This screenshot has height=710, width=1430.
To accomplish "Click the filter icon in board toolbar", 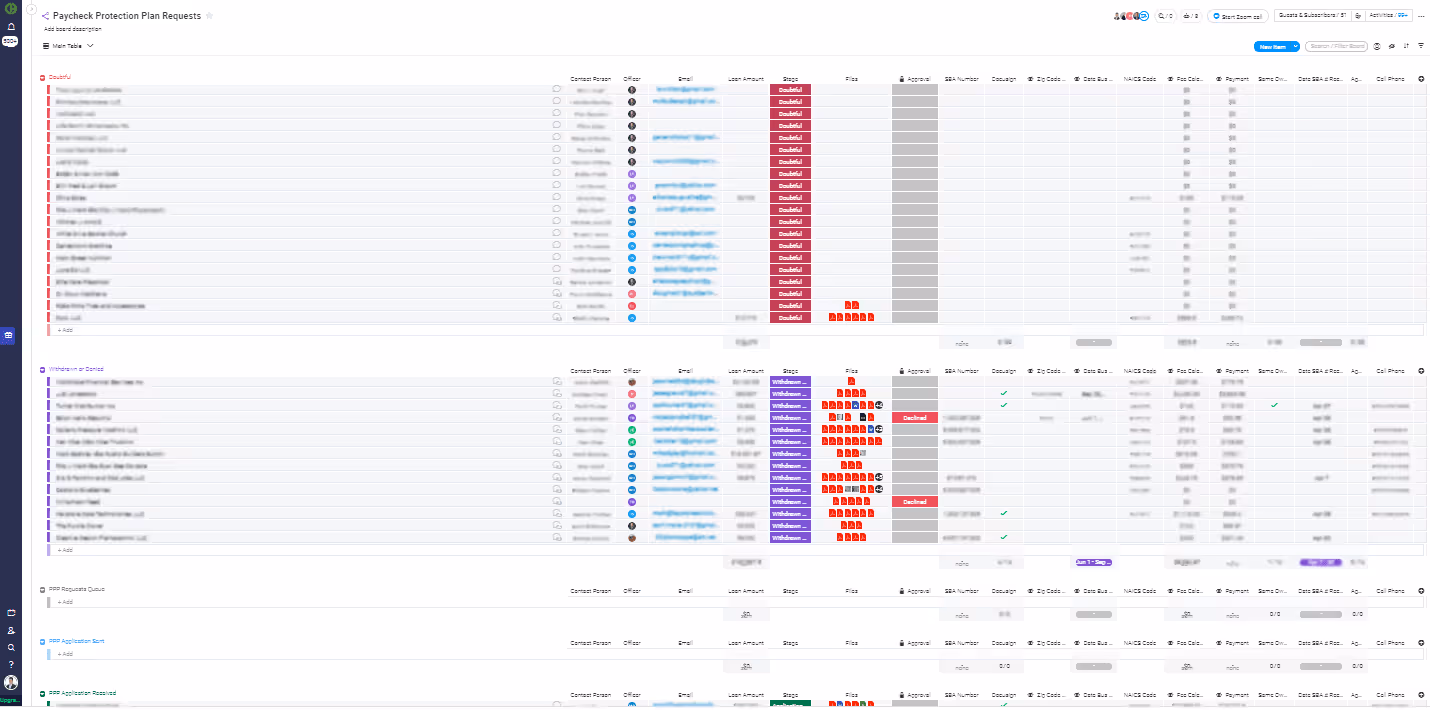I will 1421,46.
